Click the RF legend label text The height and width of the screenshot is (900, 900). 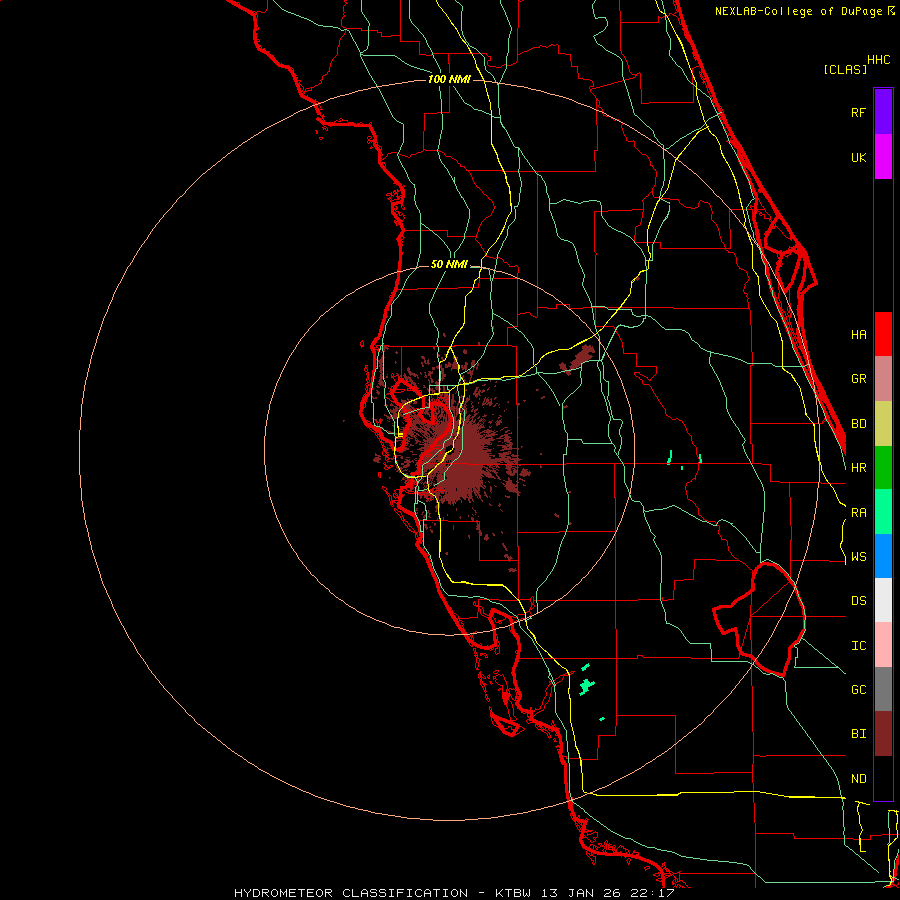tap(858, 112)
